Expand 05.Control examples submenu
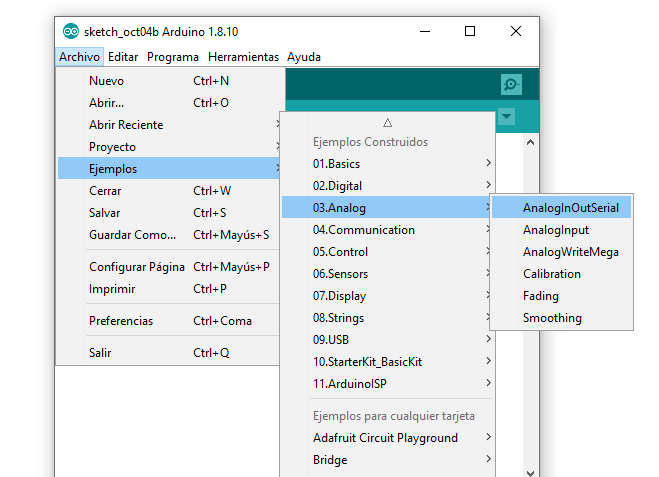The width and height of the screenshot is (659, 477). click(x=386, y=251)
